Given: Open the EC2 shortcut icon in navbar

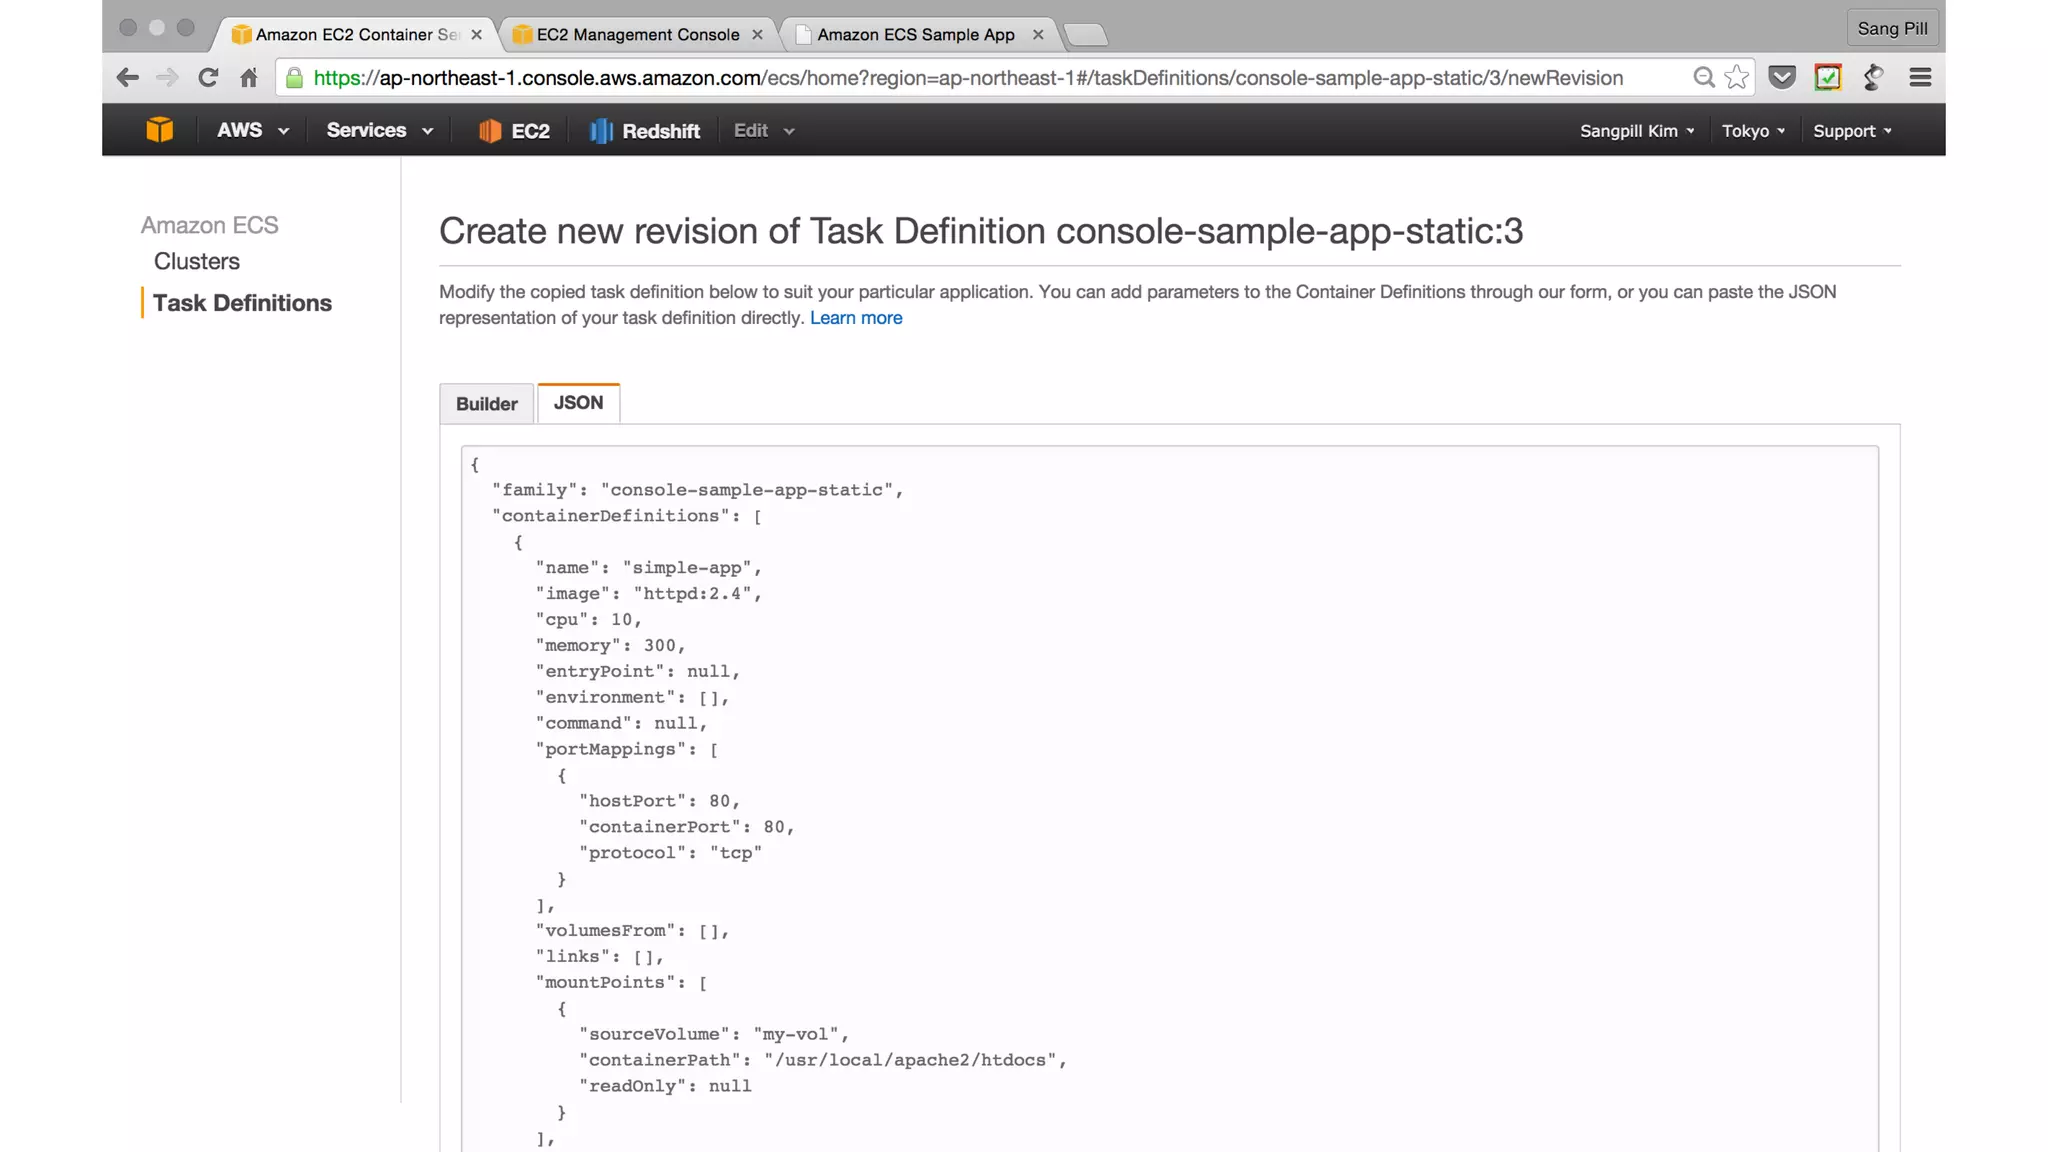Looking at the screenshot, I should (x=489, y=131).
